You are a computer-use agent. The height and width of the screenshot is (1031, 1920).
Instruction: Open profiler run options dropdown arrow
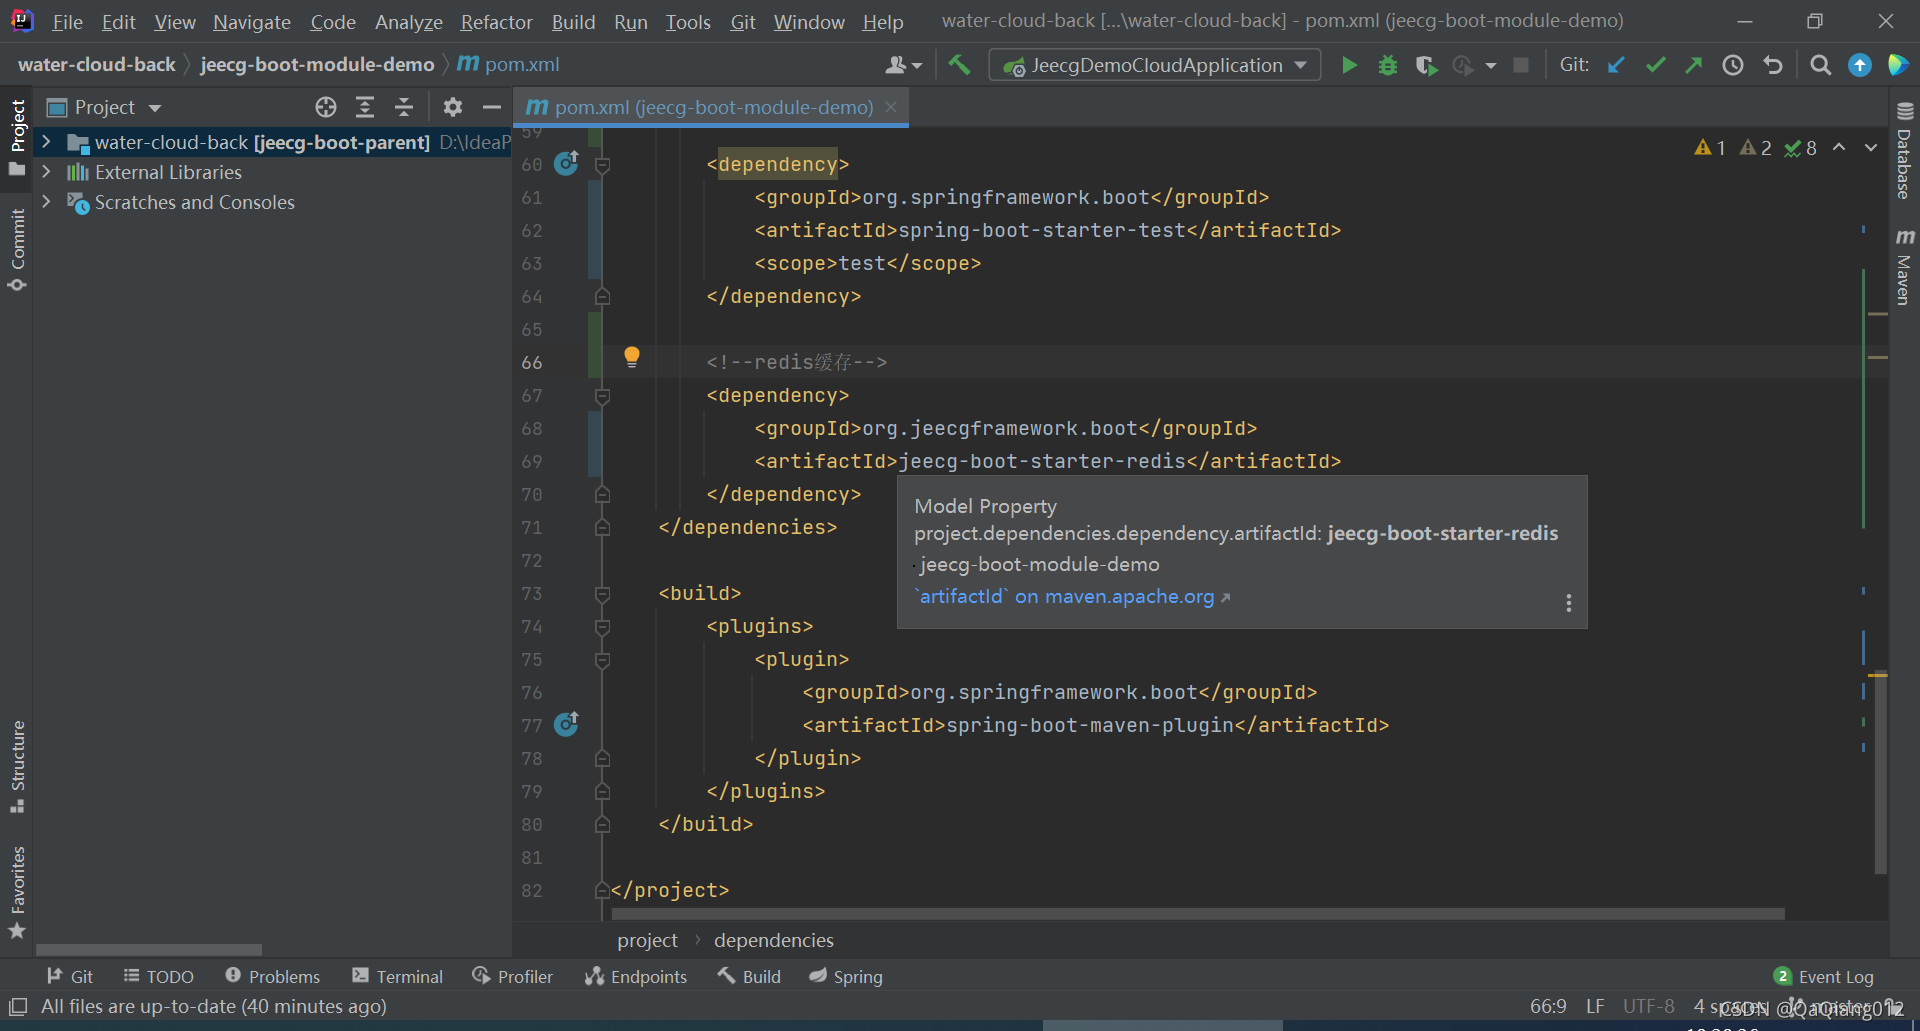tap(1491, 65)
